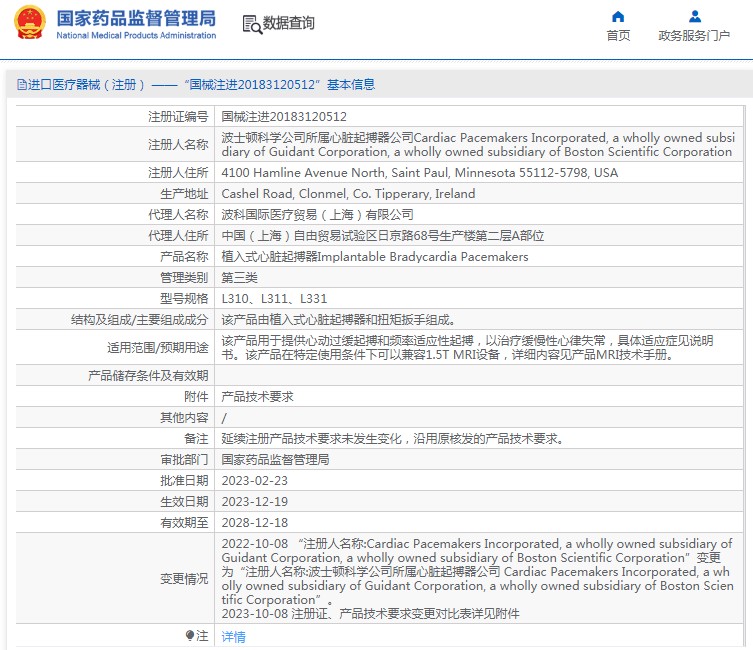Click the 注册证编号 label

(x=178, y=117)
